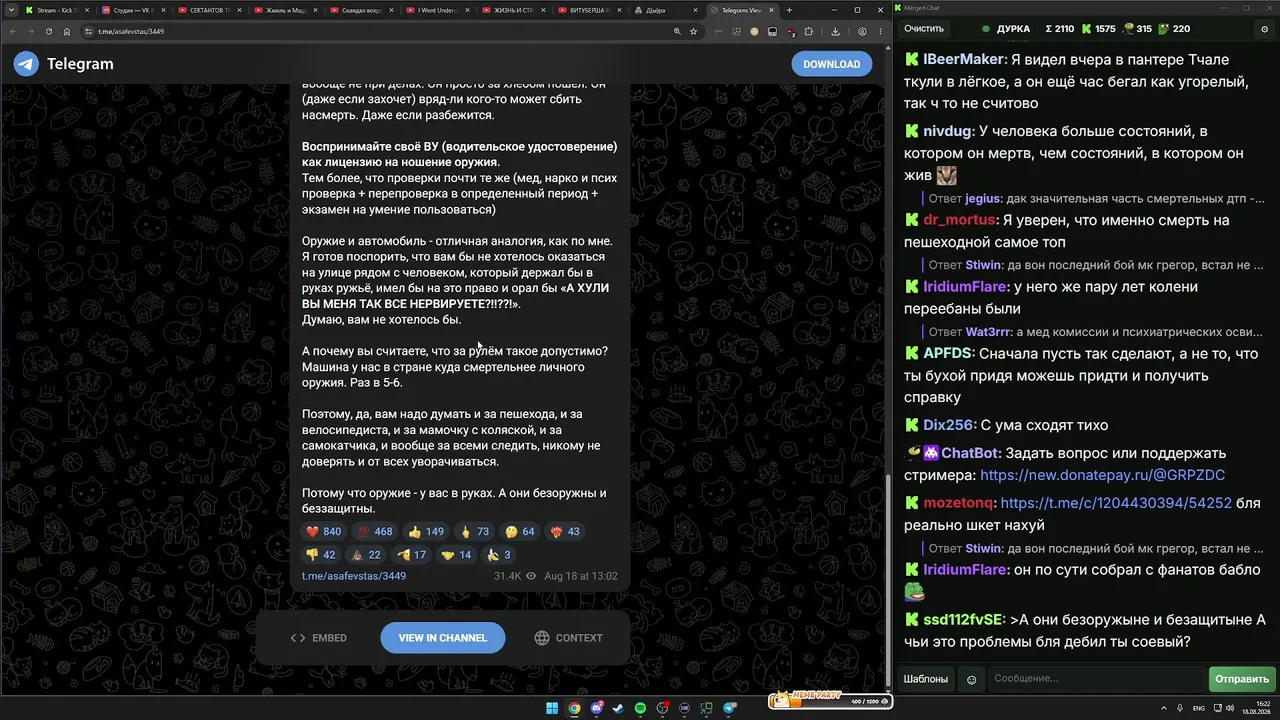The image size is (1280, 720).
Task: Click the ДУРКА channel status label
Action: click(1014, 29)
